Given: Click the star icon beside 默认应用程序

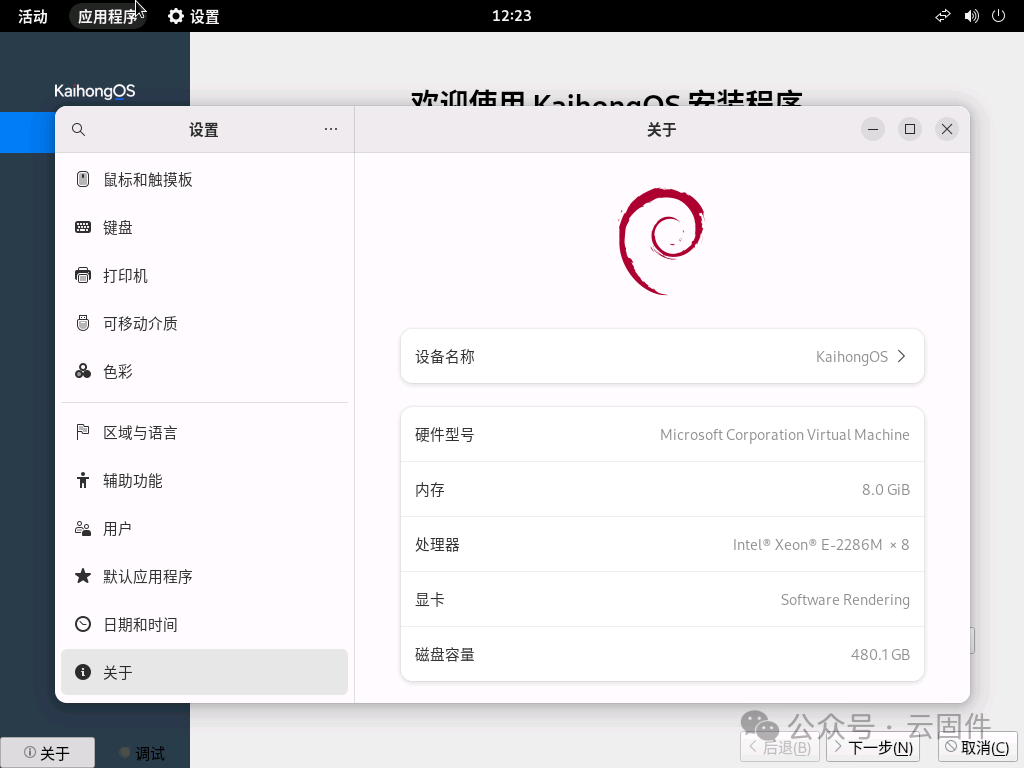Looking at the screenshot, I should coord(83,576).
